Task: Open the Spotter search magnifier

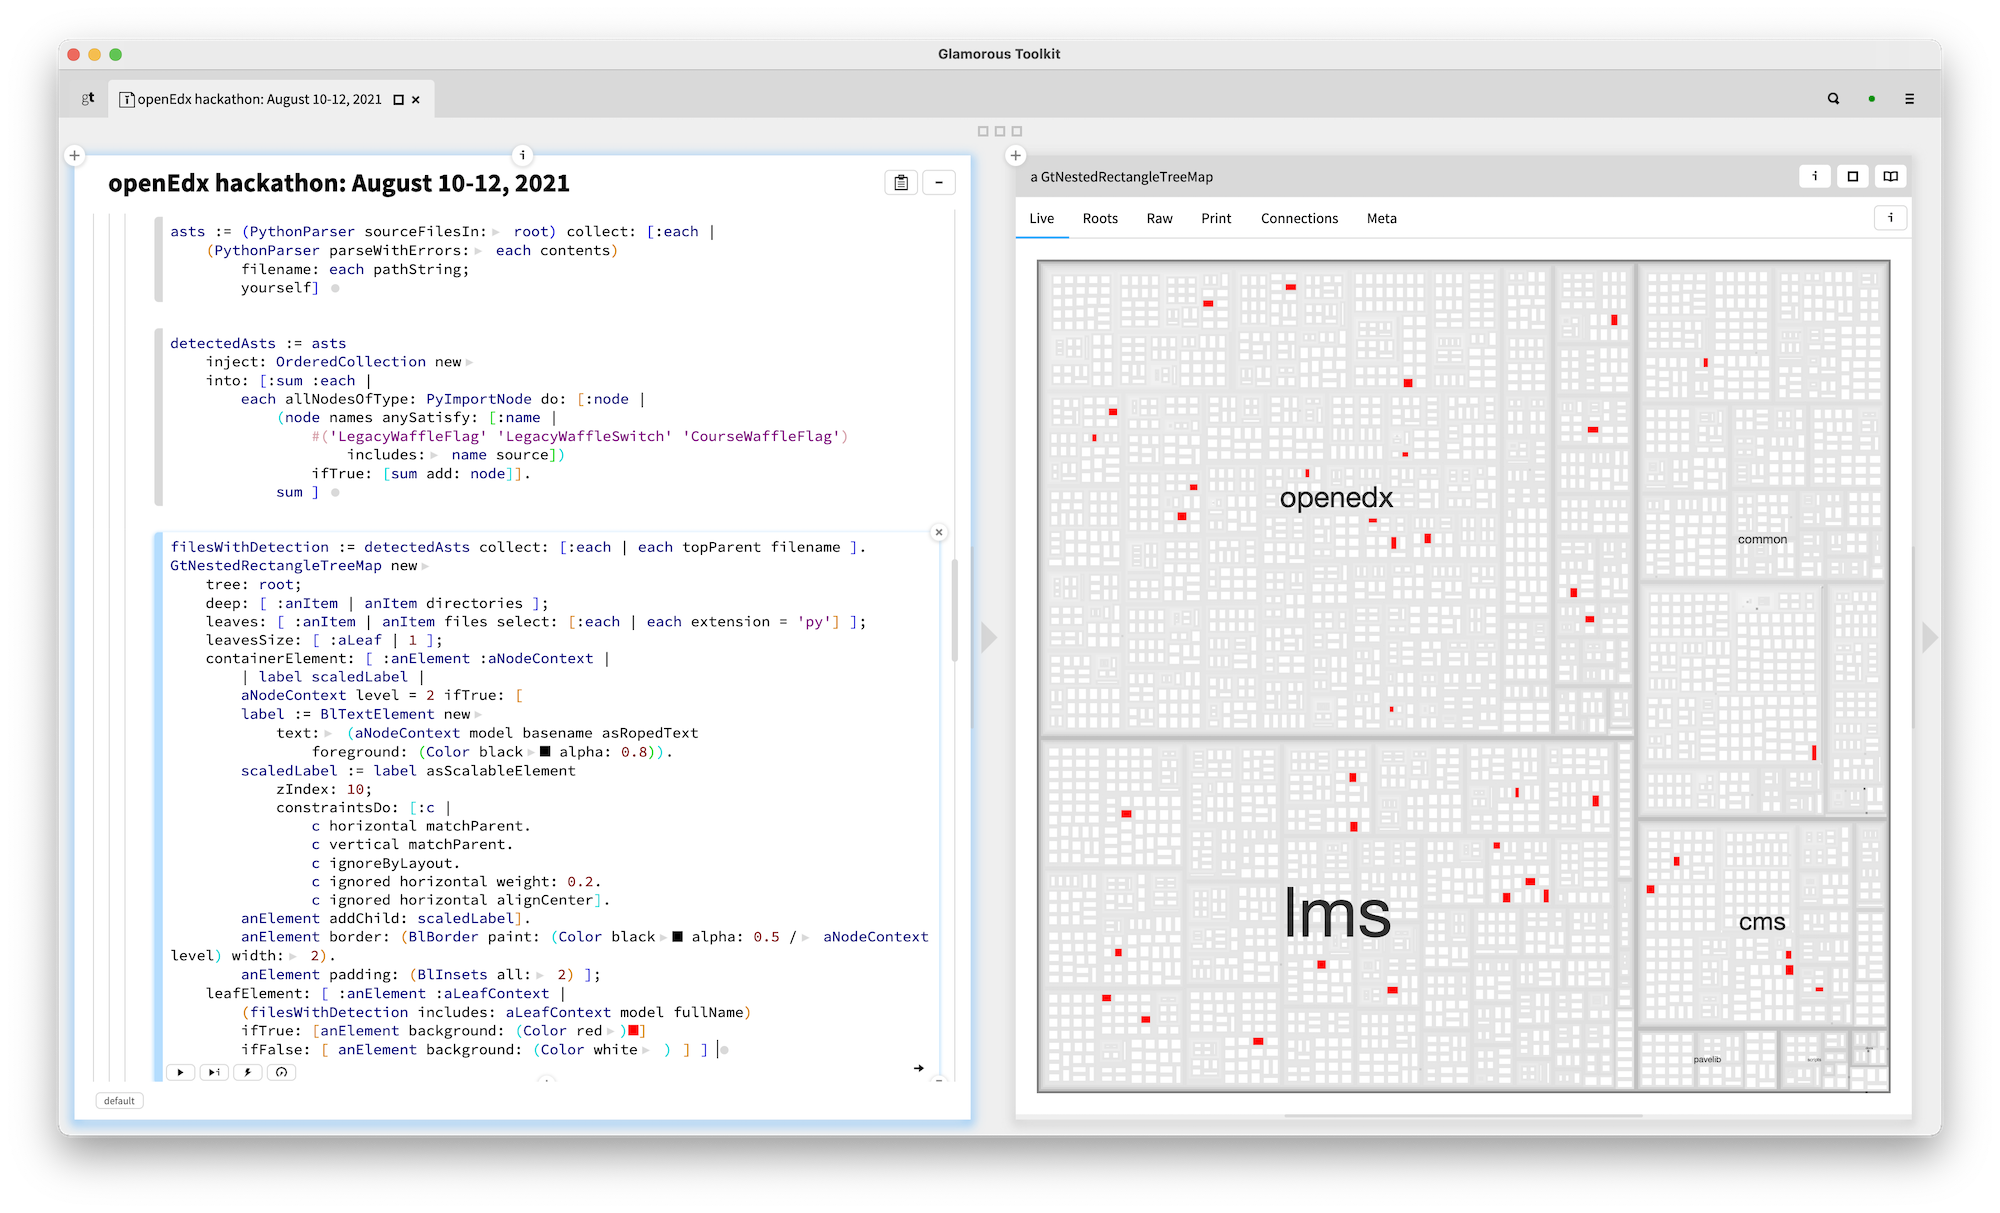Action: 1833,99
